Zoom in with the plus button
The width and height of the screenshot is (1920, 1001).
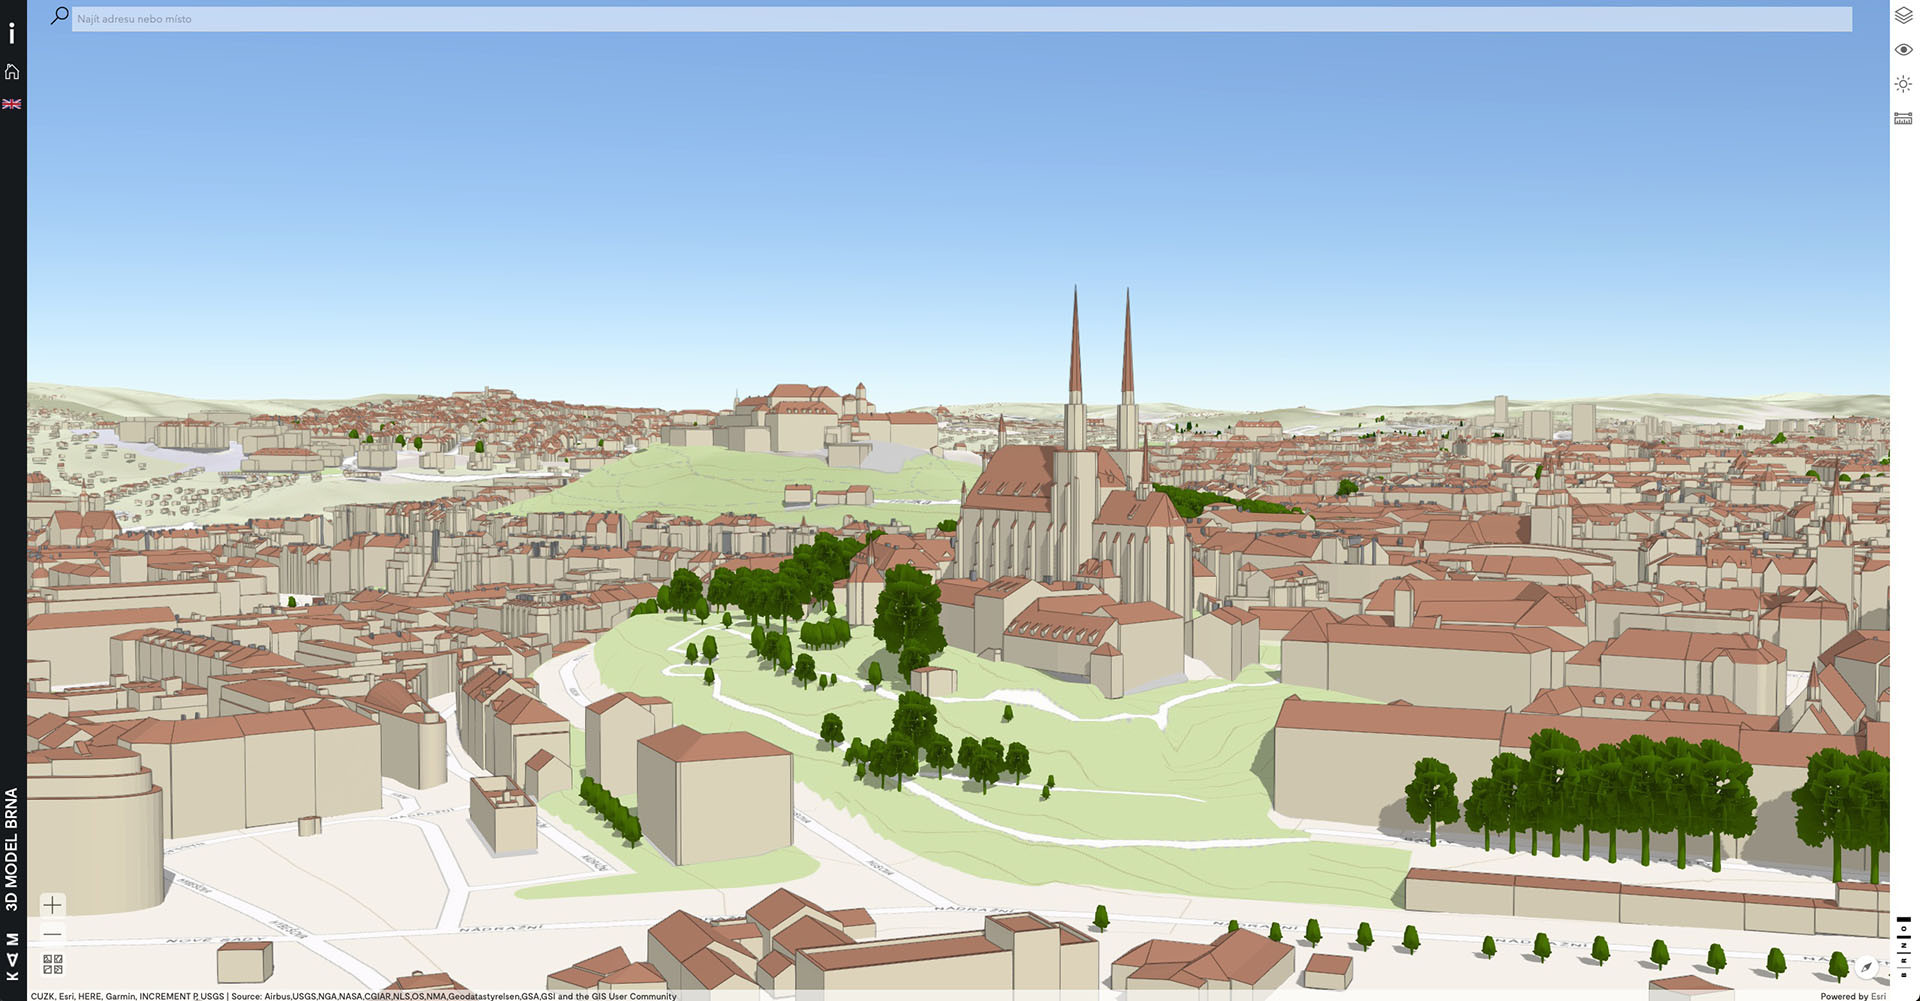coord(53,905)
